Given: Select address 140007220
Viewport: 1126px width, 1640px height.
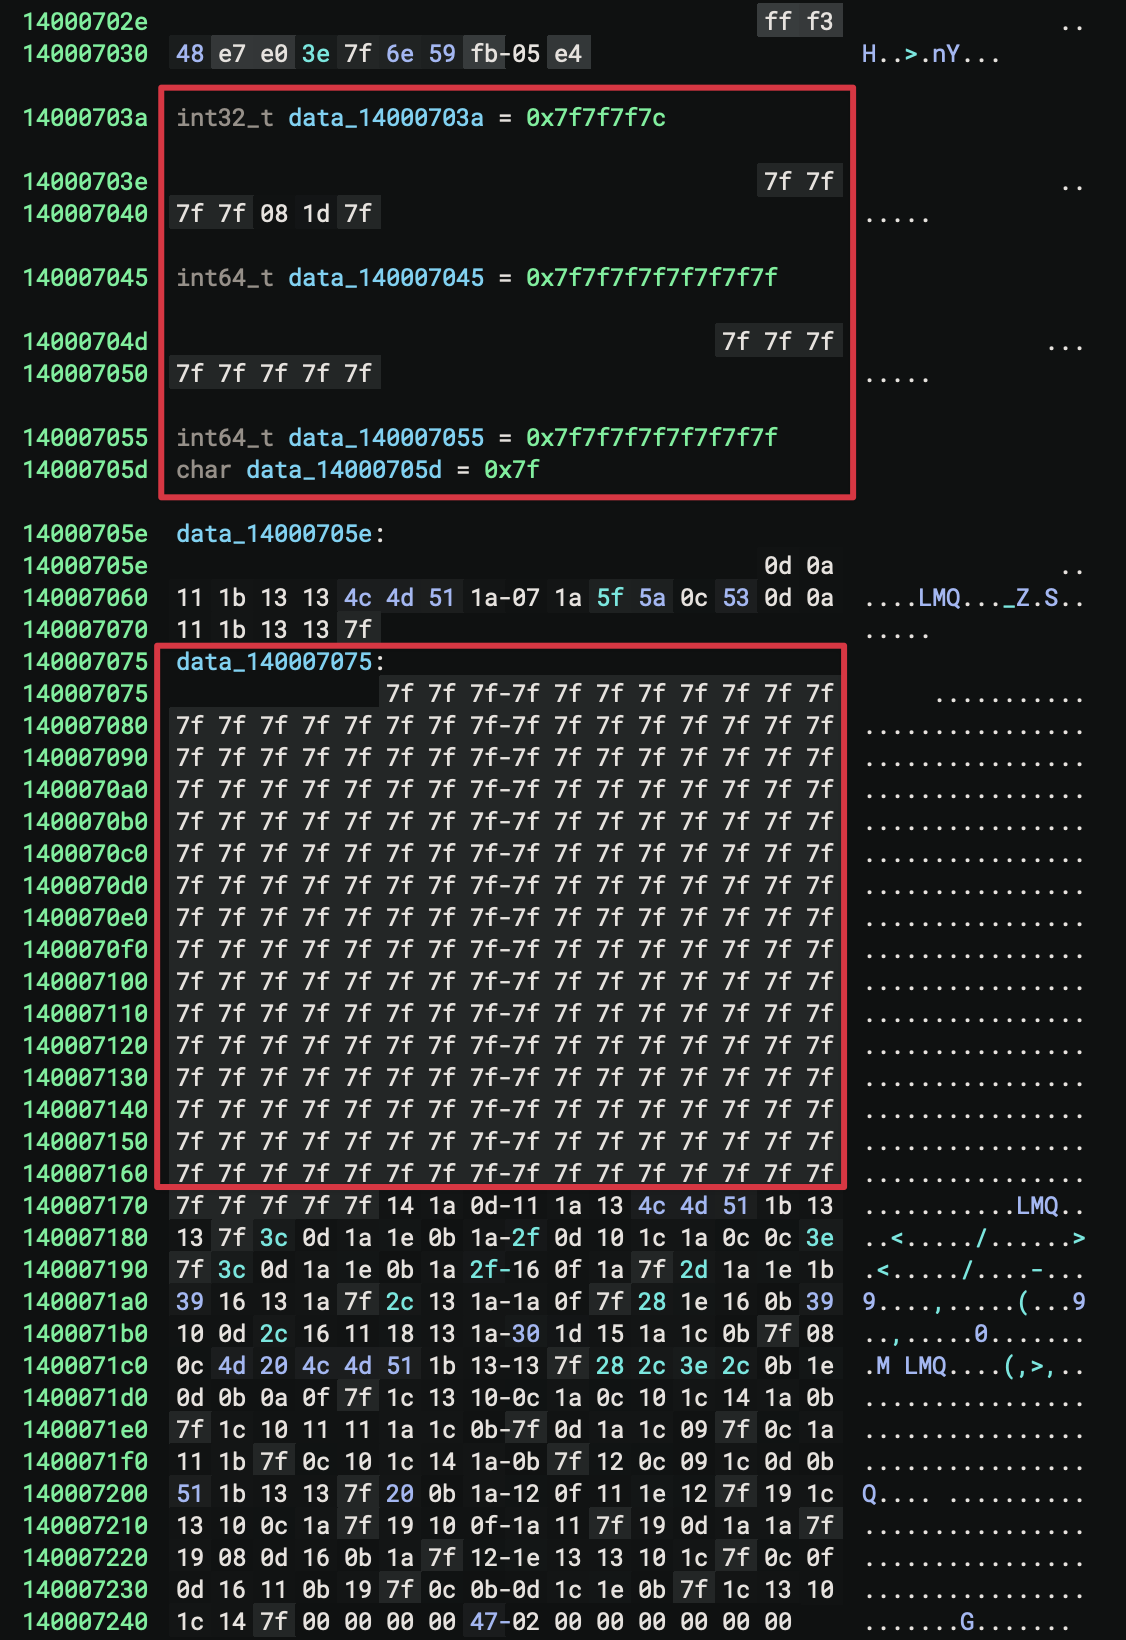Looking at the screenshot, I should [85, 1557].
